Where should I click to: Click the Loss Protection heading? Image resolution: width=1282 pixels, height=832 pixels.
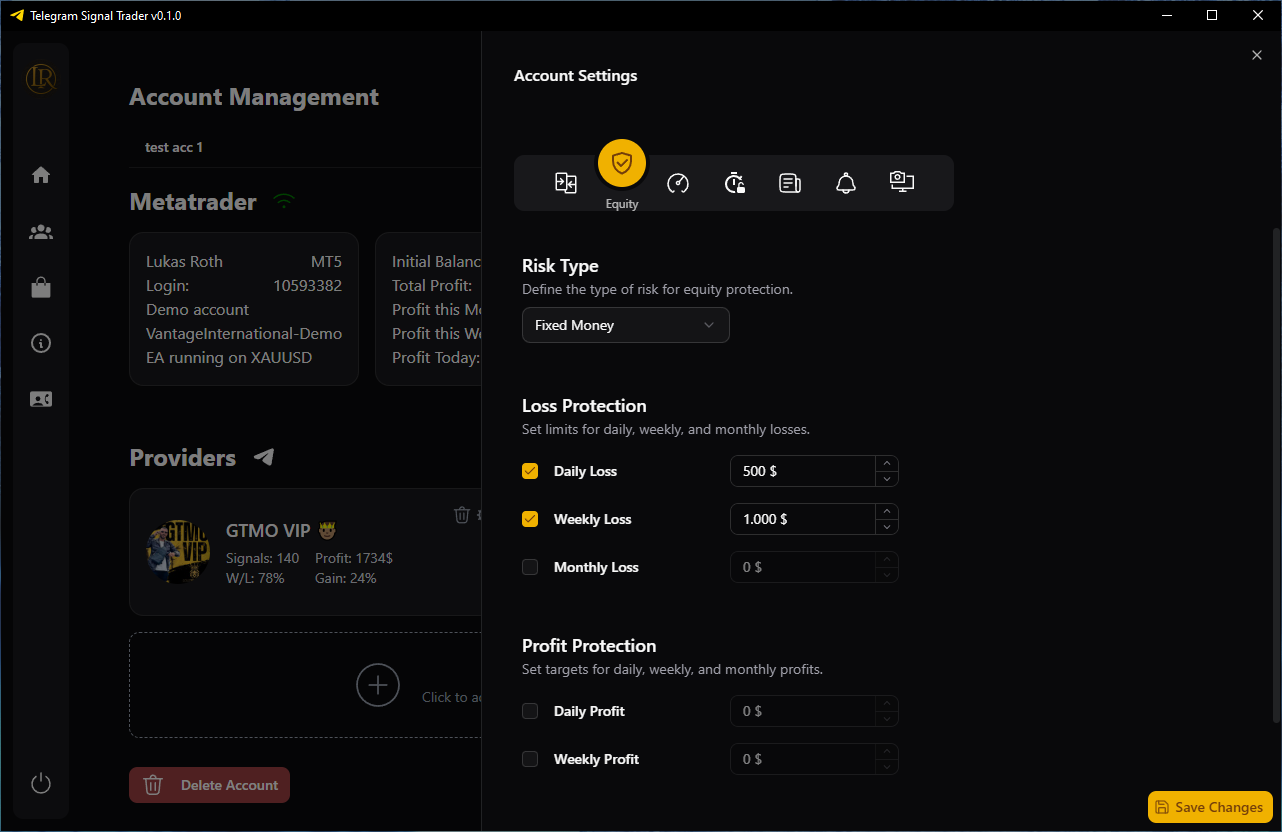click(584, 405)
